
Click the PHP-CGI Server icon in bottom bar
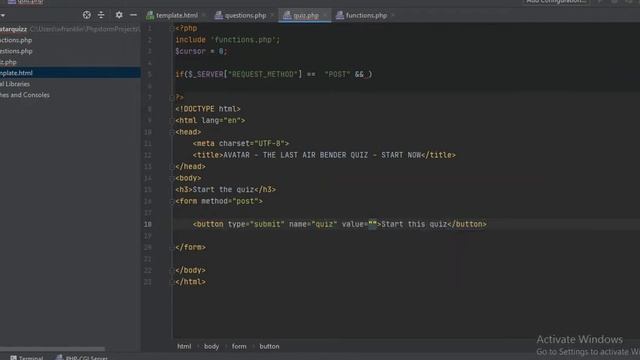click(59, 358)
